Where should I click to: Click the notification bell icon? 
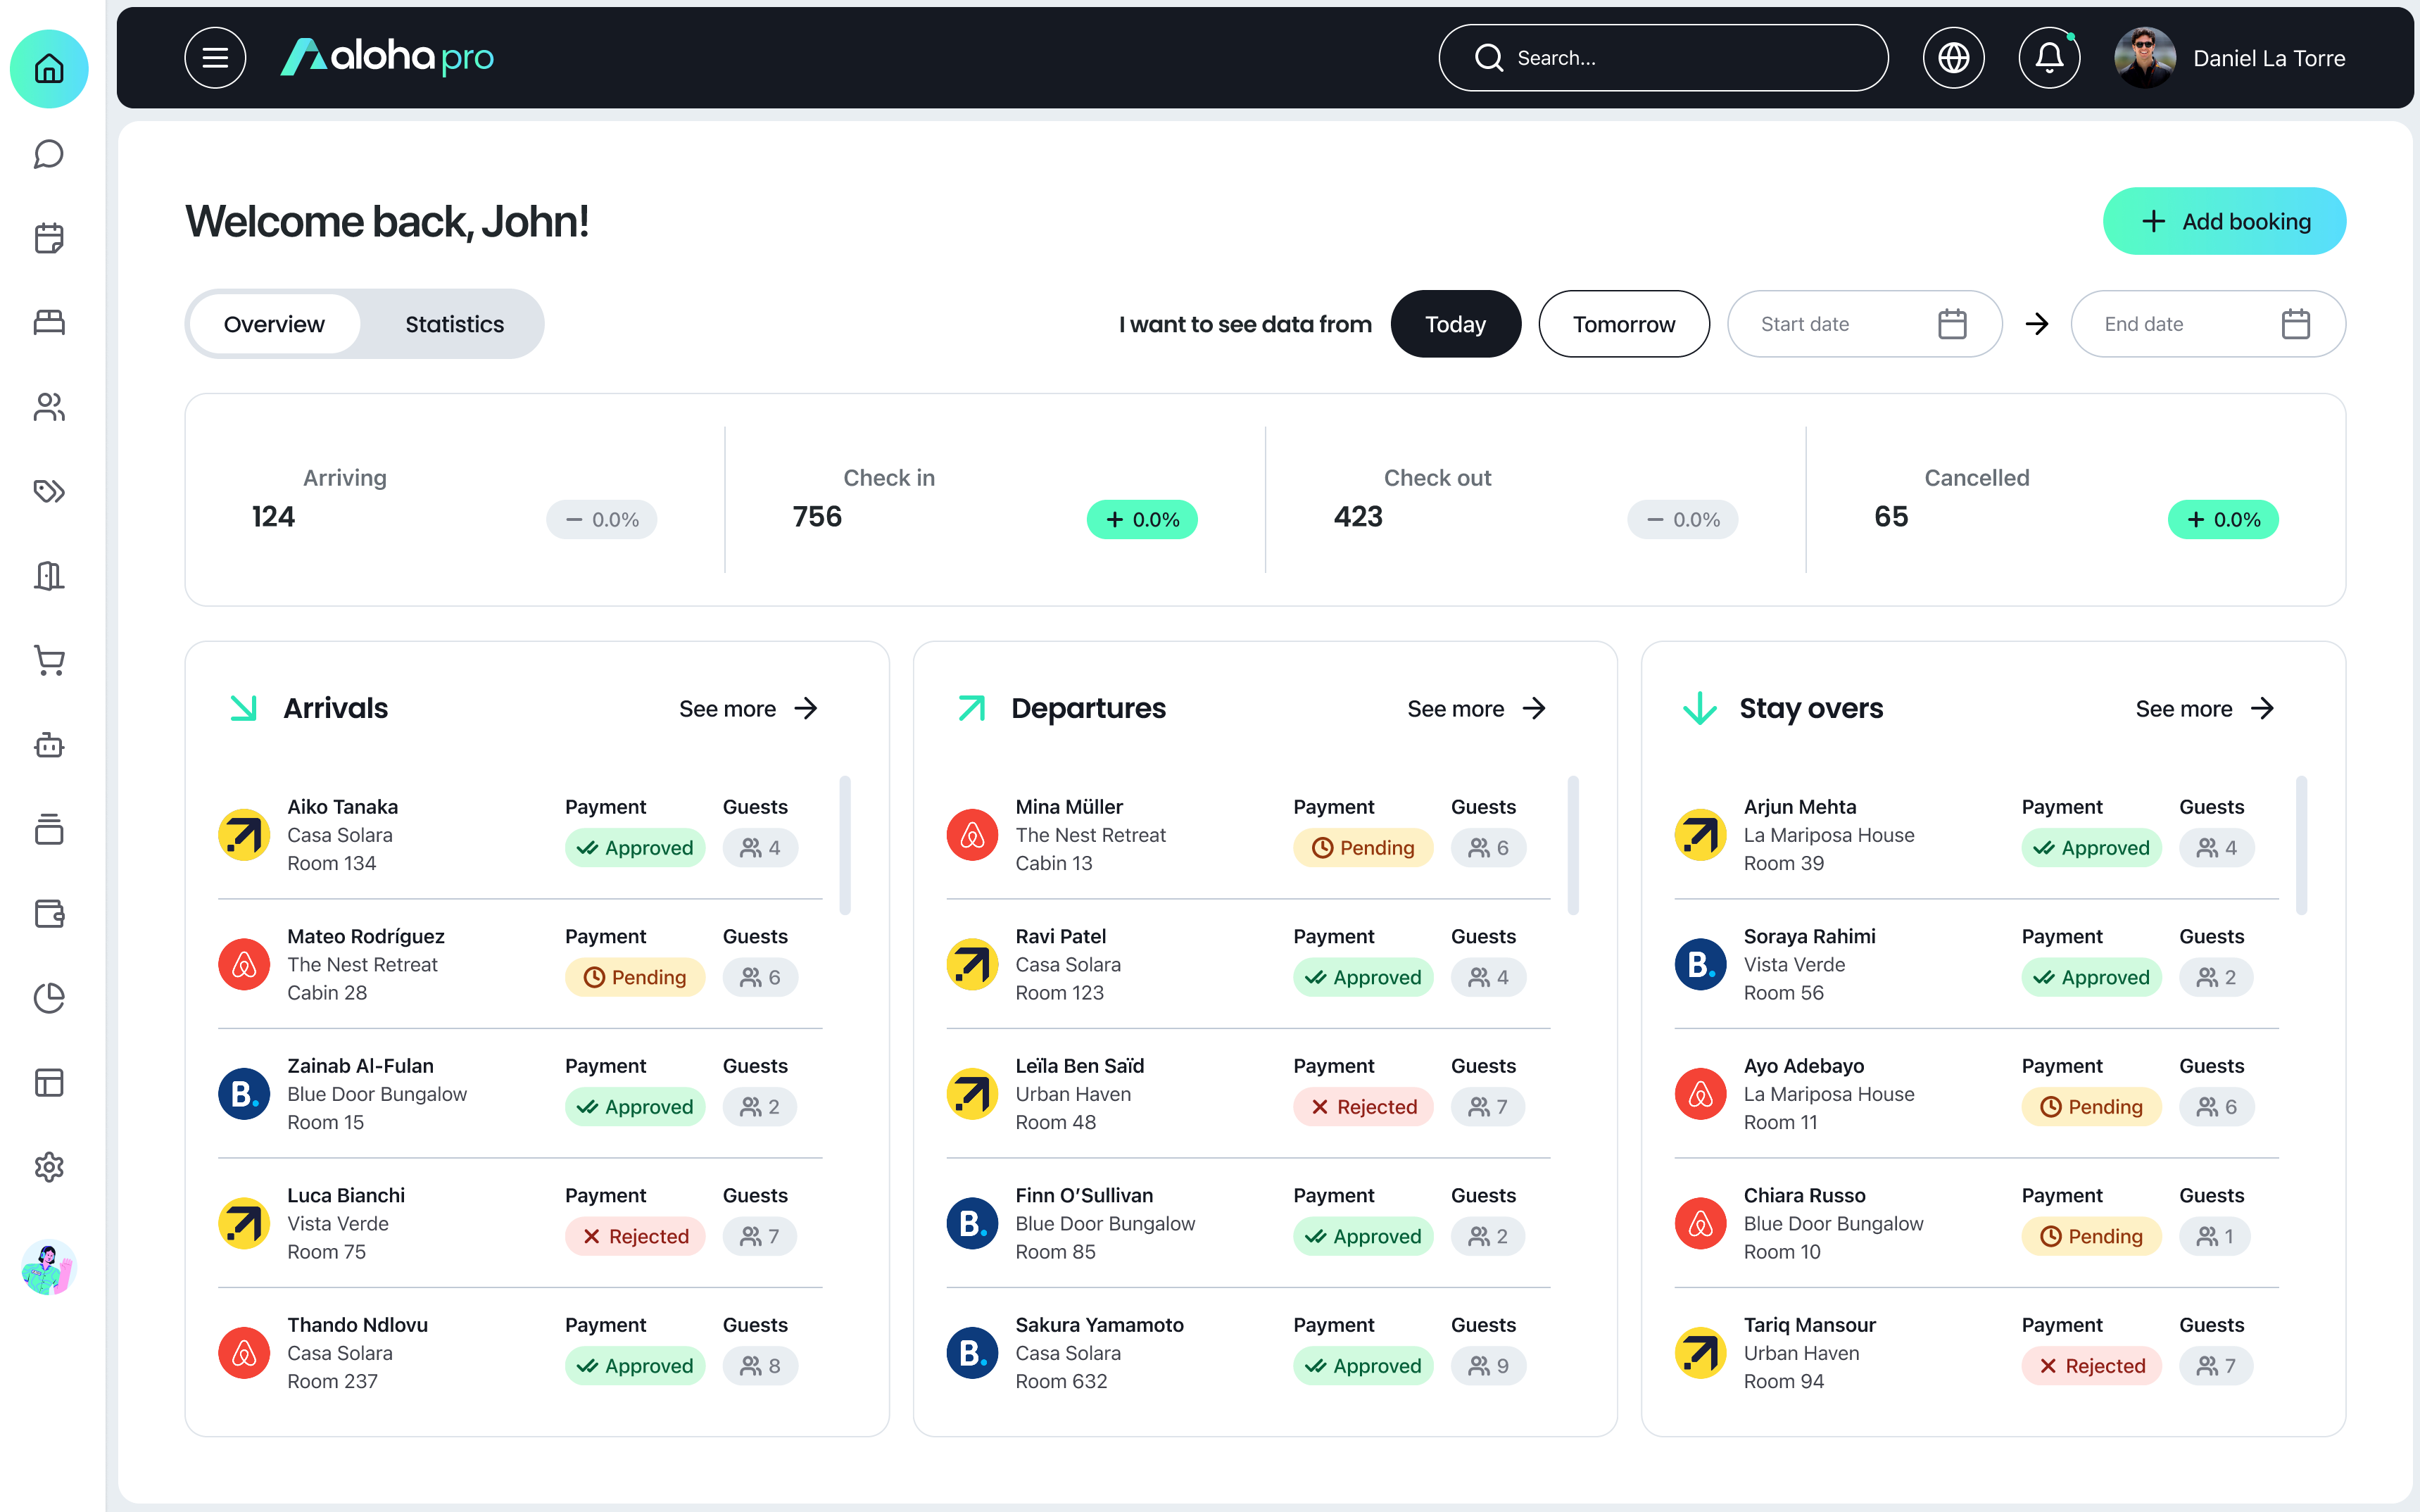2049,58
